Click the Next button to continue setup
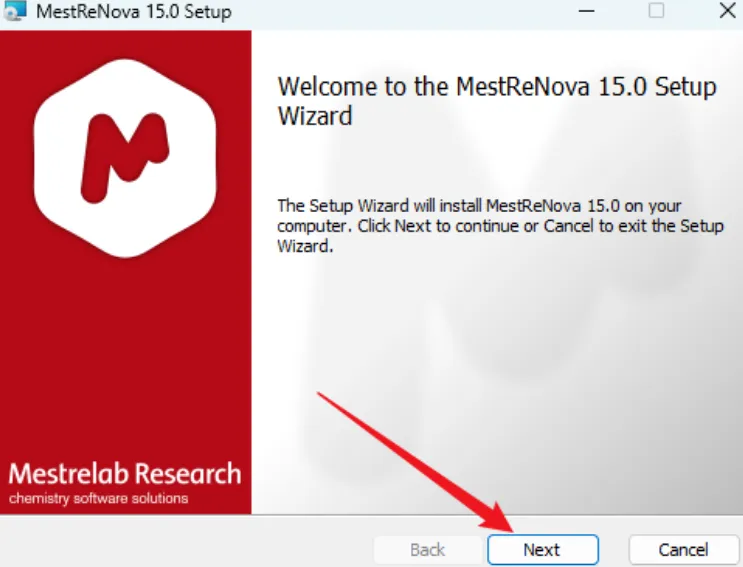The height and width of the screenshot is (567, 743). click(x=543, y=549)
